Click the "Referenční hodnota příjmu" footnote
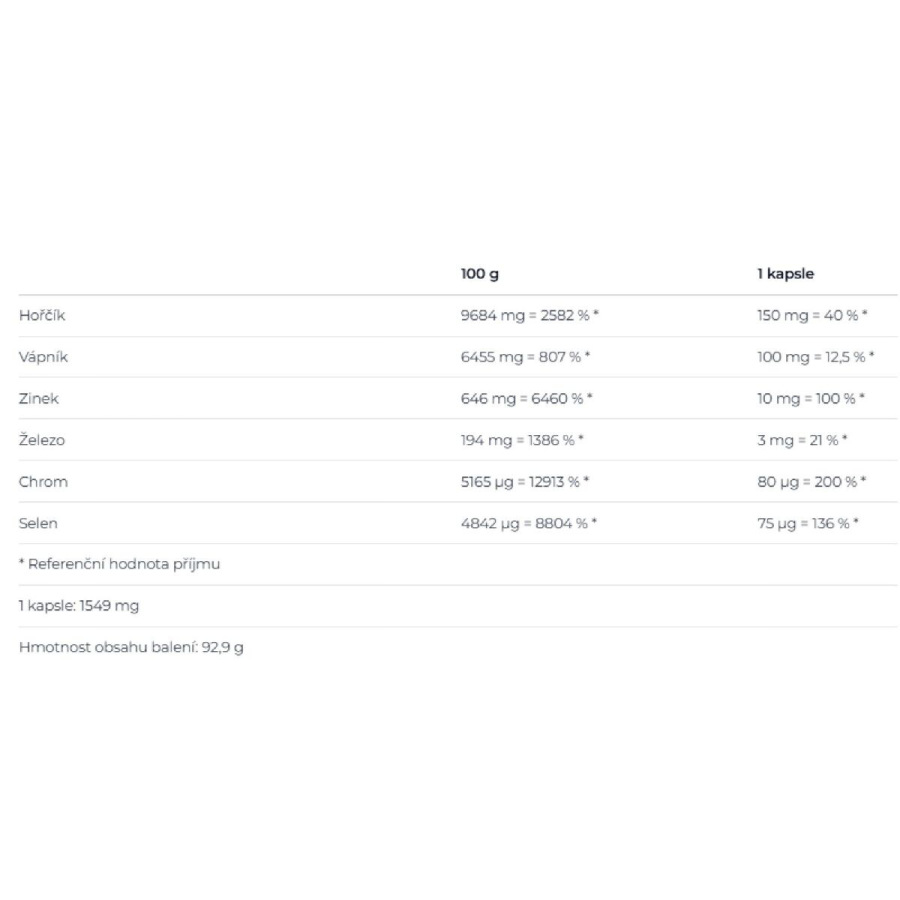The width and height of the screenshot is (900, 900). [119, 564]
